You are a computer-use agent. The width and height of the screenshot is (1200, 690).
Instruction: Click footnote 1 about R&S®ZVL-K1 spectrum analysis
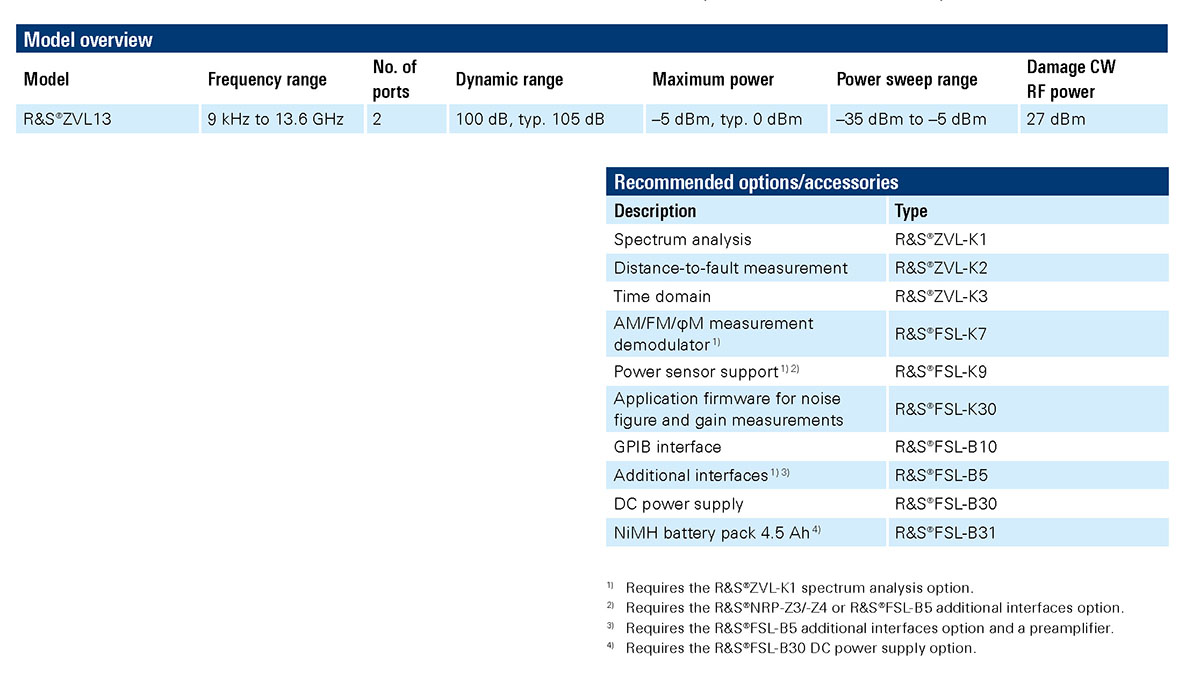pos(789,588)
